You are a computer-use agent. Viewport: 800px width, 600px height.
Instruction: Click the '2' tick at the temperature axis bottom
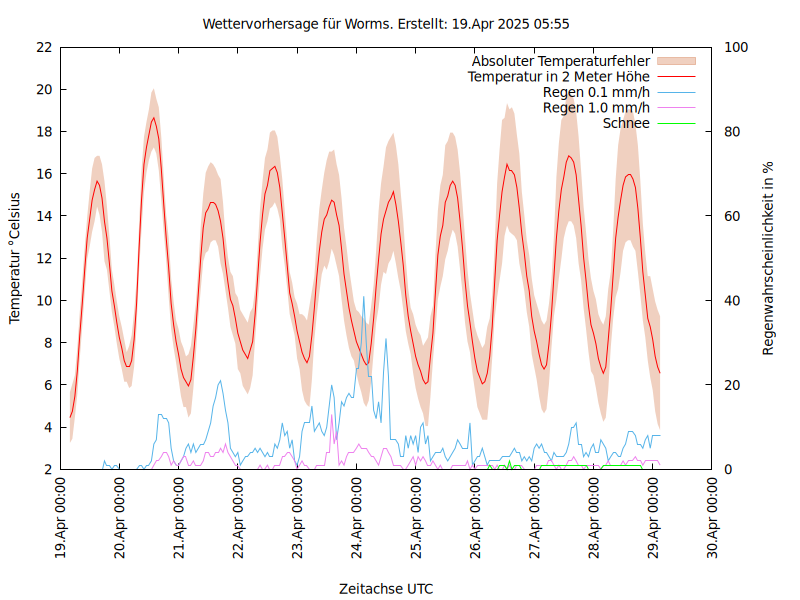[x=49, y=469]
